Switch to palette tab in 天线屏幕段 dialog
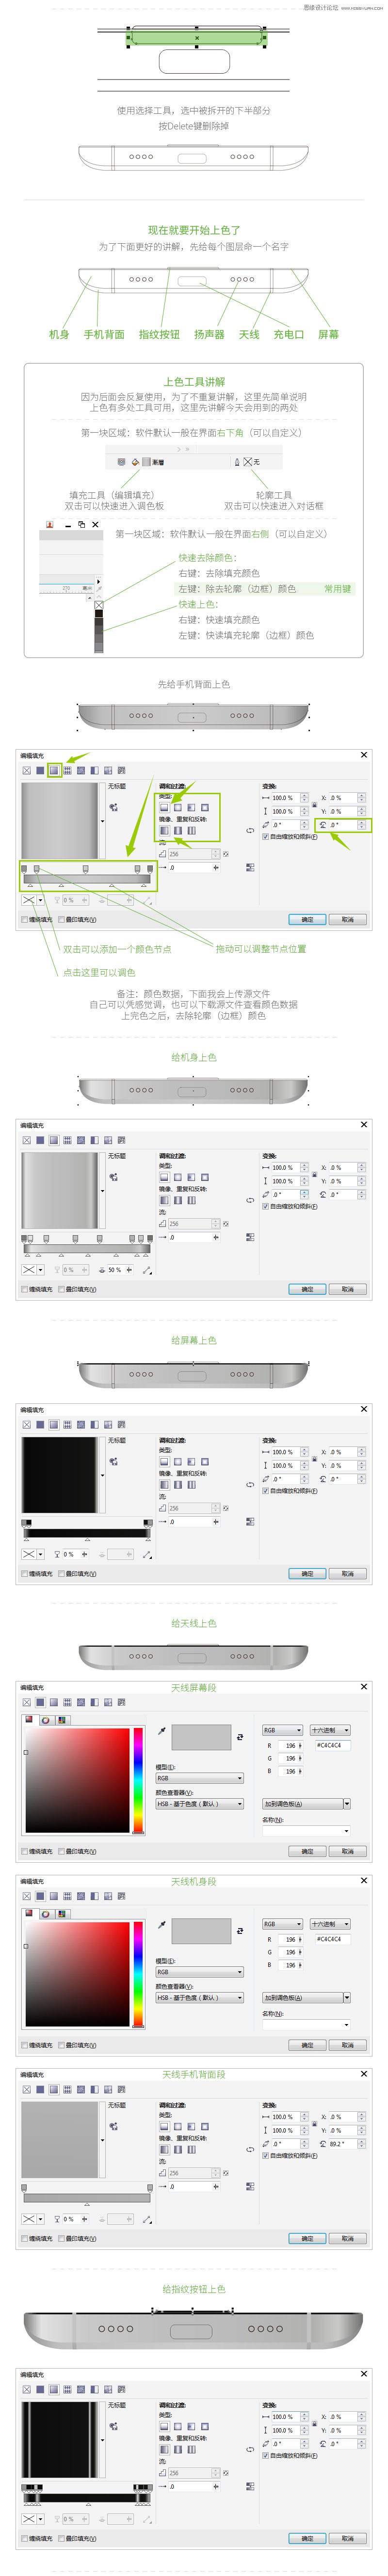388x2576 pixels. [x=62, y=1720]
